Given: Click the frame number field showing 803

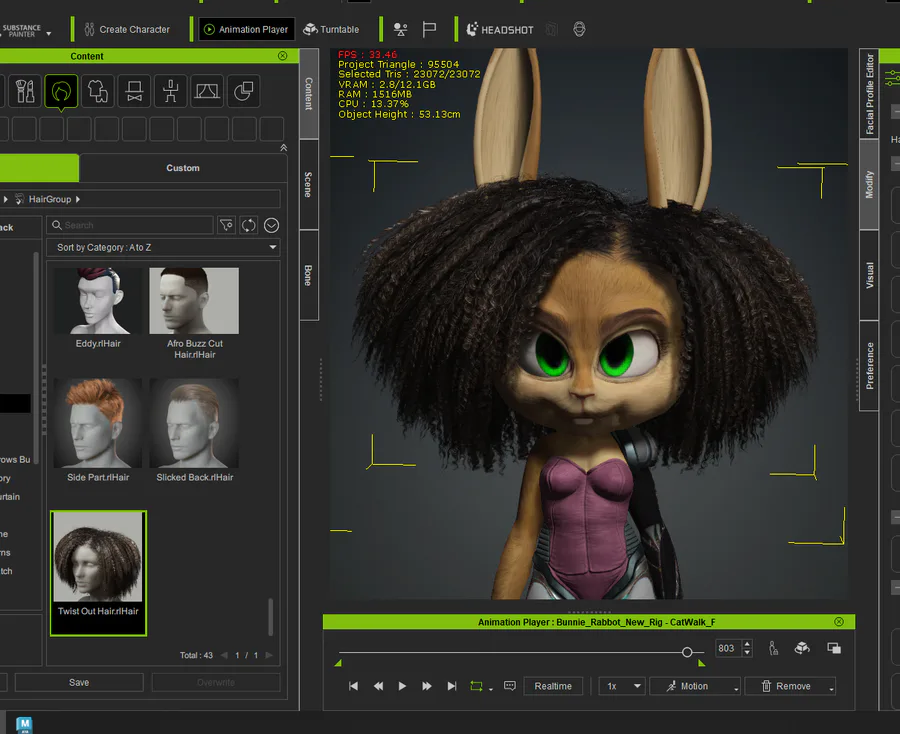Looking at the screenshot, I should coord(728,648).
